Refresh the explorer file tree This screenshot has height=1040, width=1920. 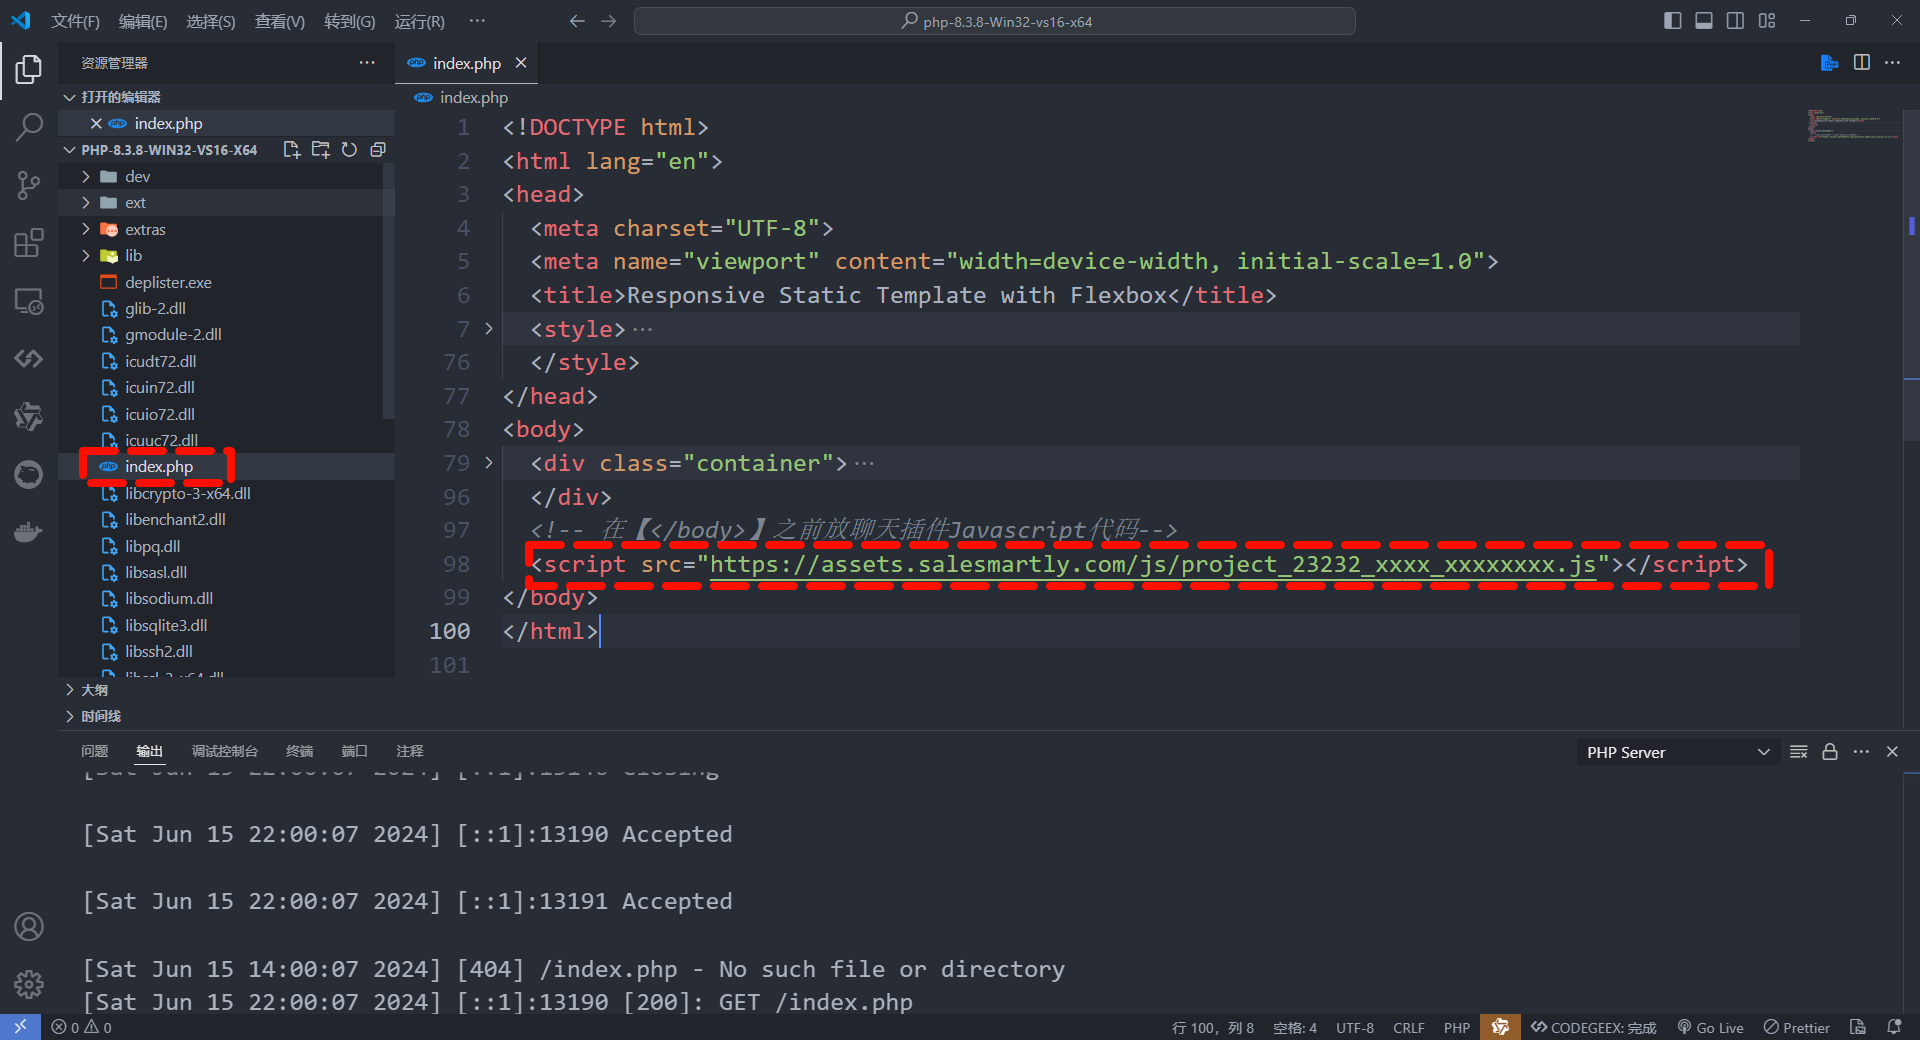pyautogui.click(x=349, y=150)
